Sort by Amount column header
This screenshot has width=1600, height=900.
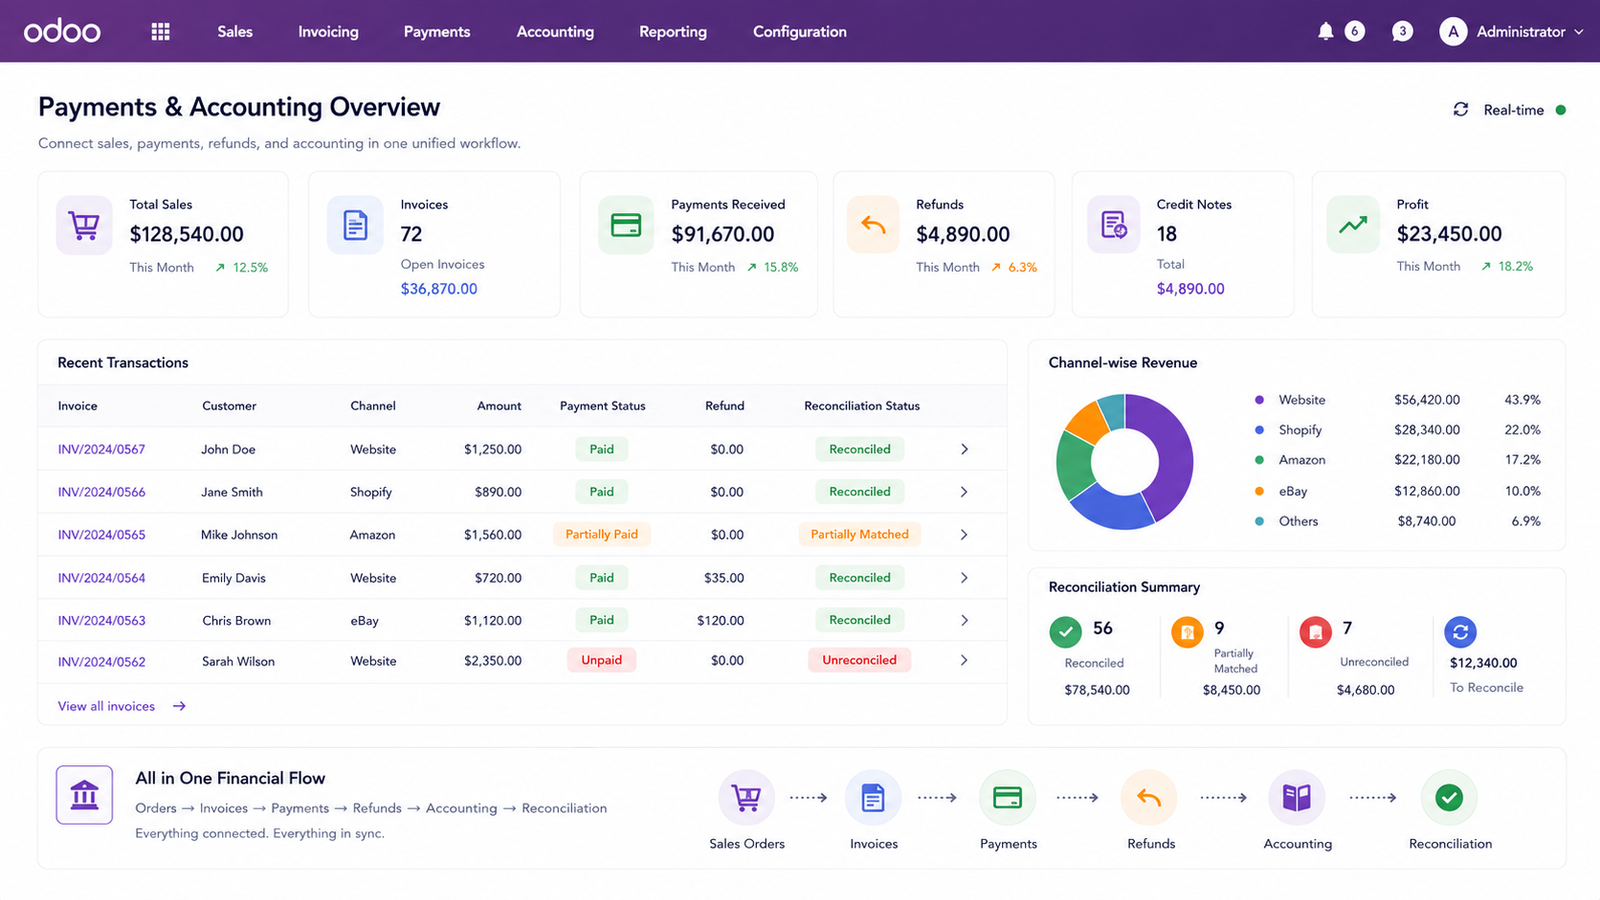(499, 406)
